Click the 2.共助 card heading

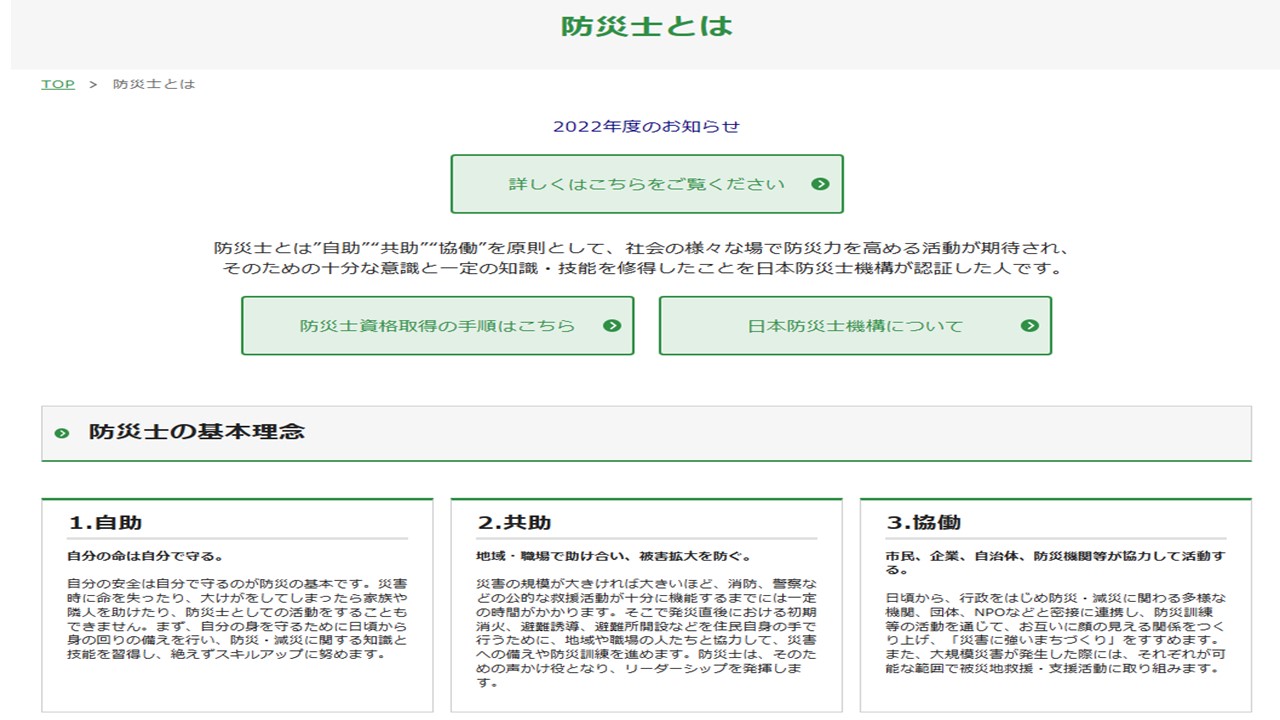coord(514,522)
